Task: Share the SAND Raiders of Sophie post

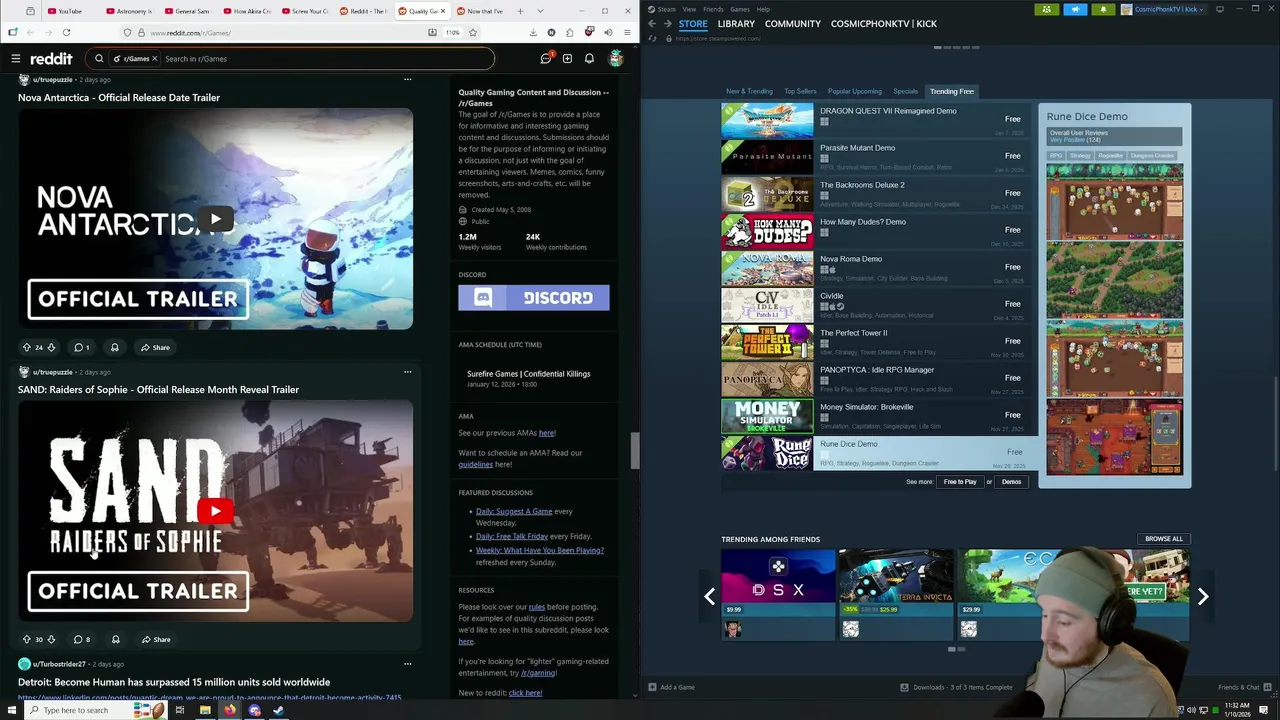Action: (155, 639)
